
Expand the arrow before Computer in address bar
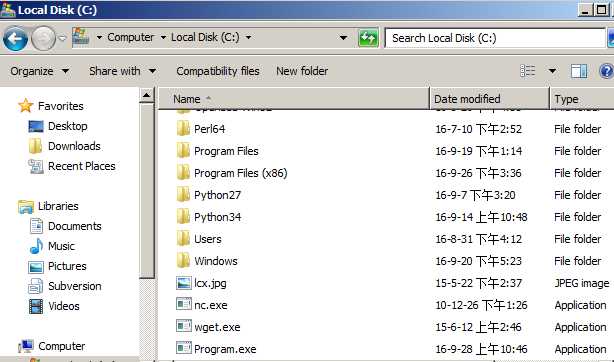pos(99,38)
